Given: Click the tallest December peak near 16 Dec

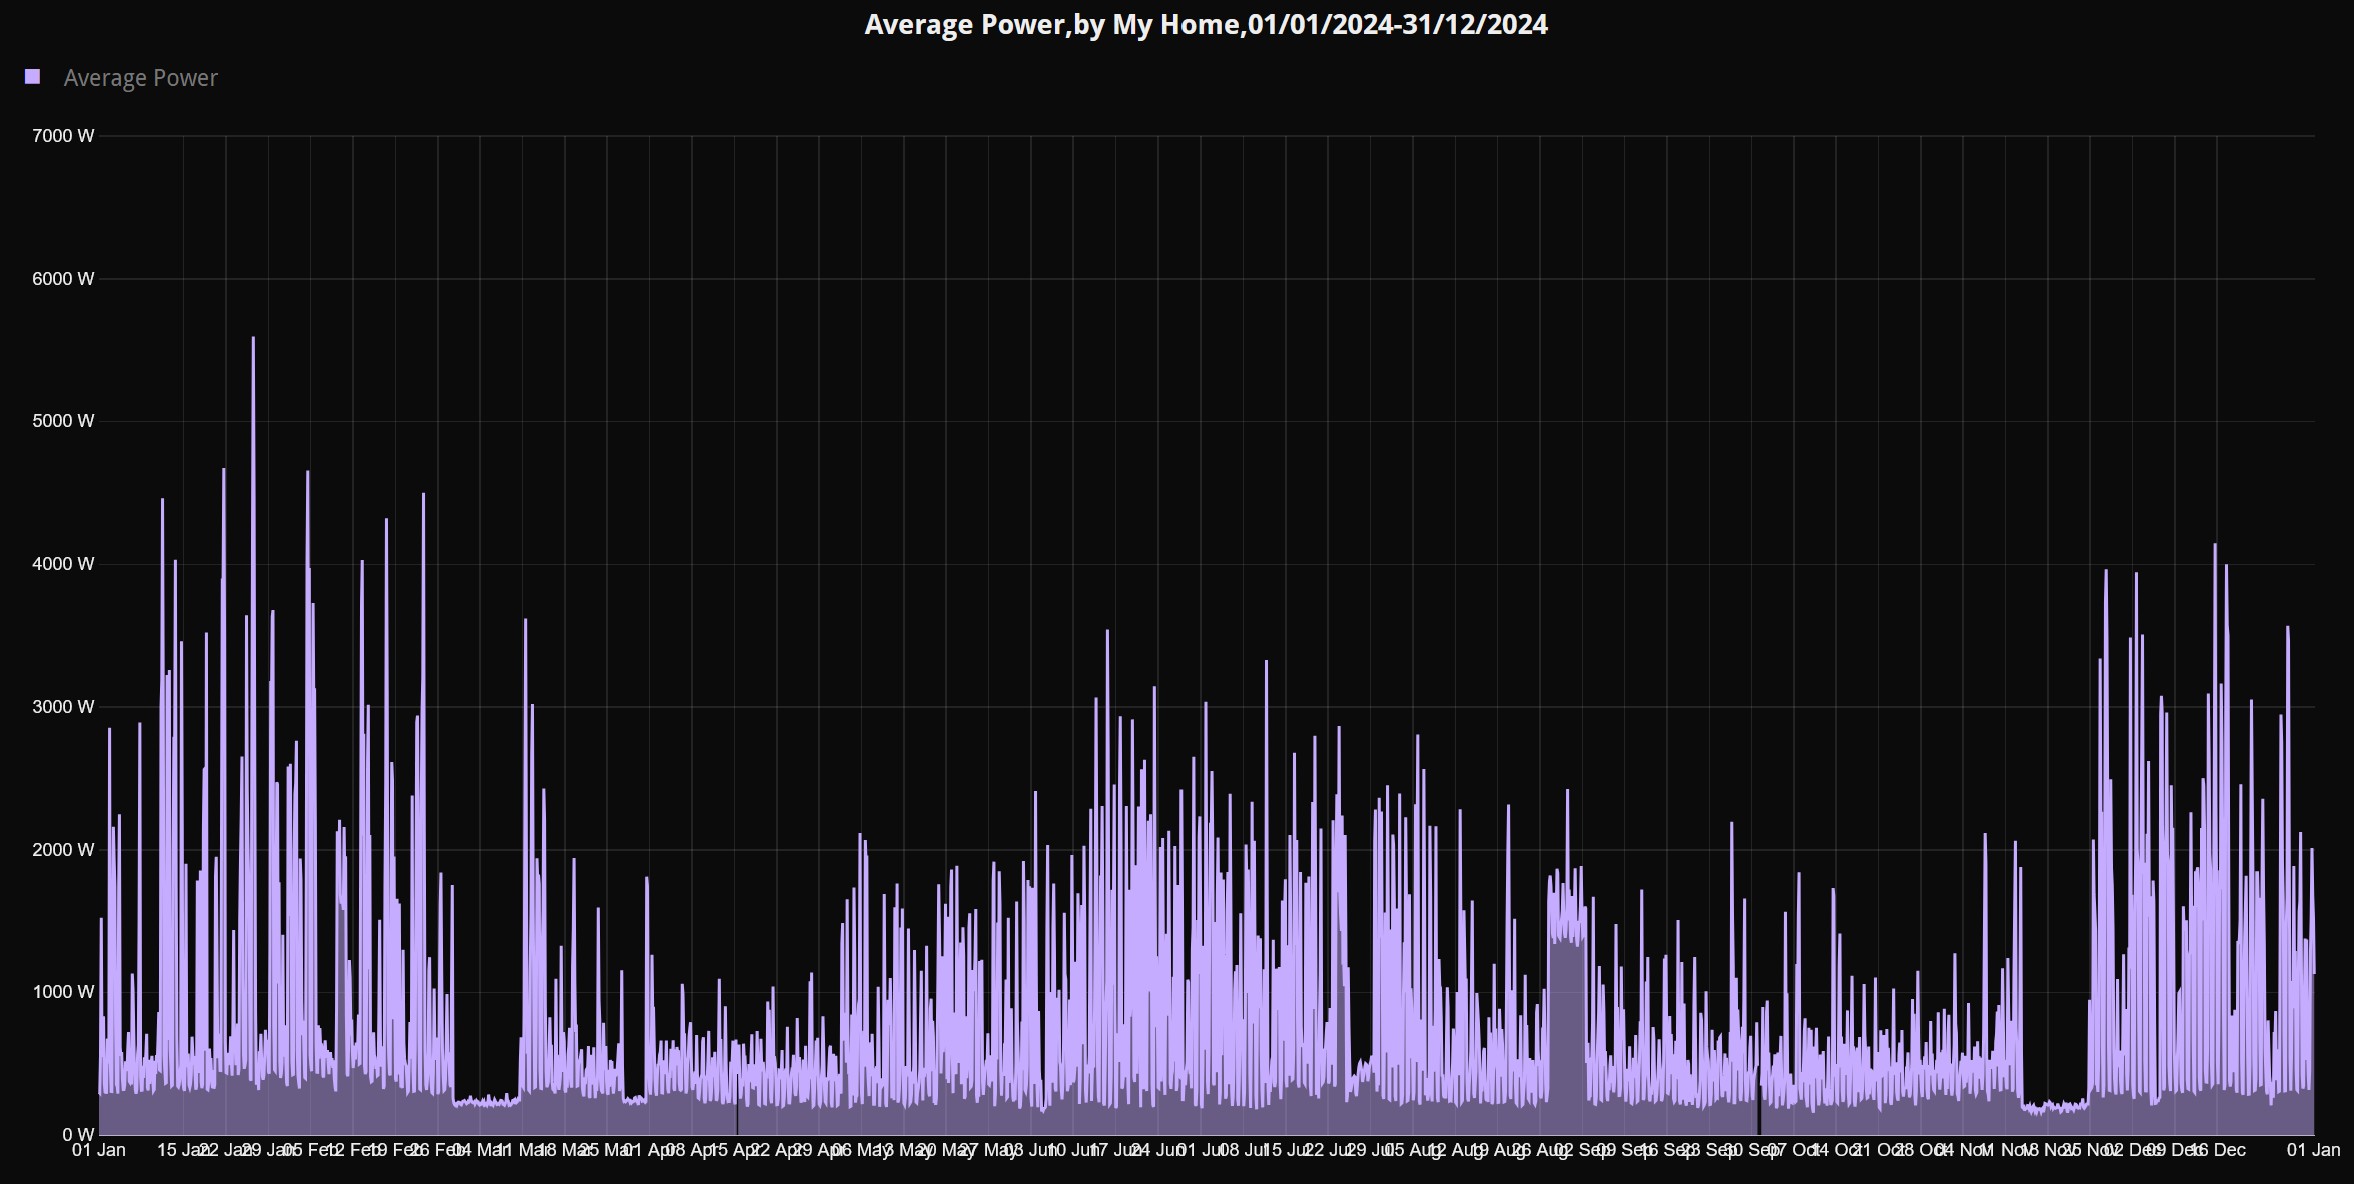Looking at the screenshot, I should [2215, 546].
